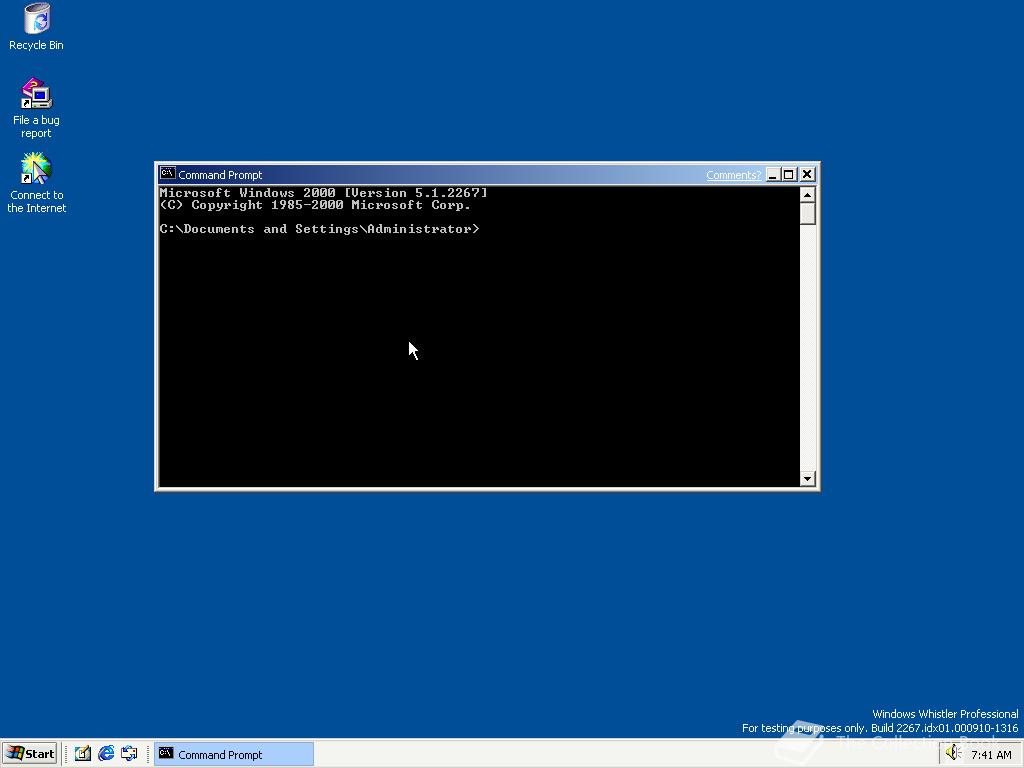The height and width of the screenshot is (768, 1024).
Task: Click the Copyright 1985-2000 Microsoft Corp. line
Action: click(315, 205)
